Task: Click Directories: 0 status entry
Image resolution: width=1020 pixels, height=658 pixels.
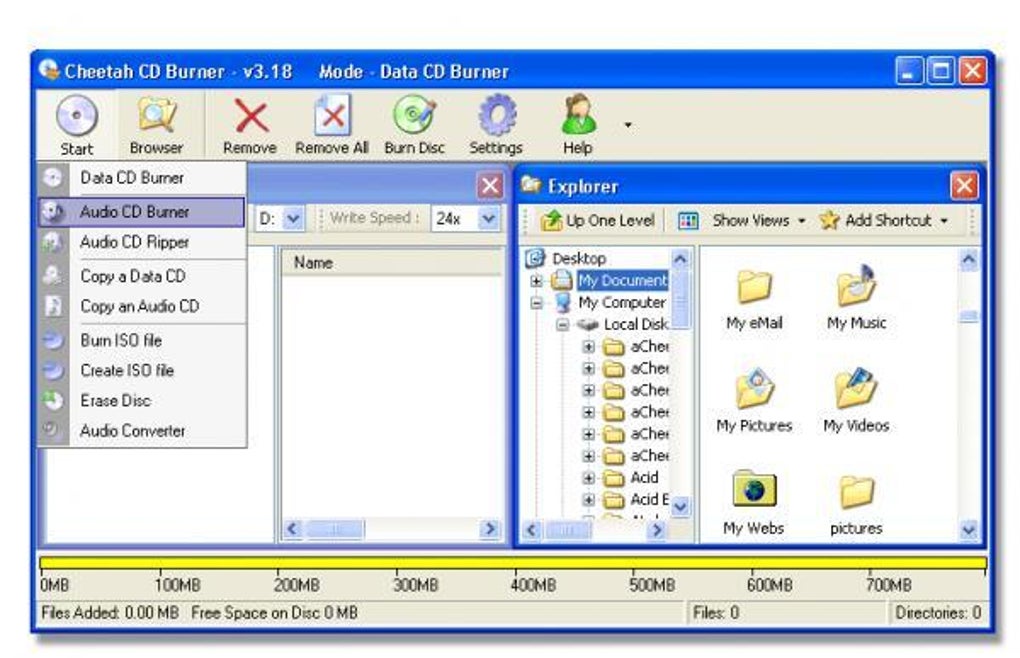Action: pyautogui.click(x=937, y=612)
